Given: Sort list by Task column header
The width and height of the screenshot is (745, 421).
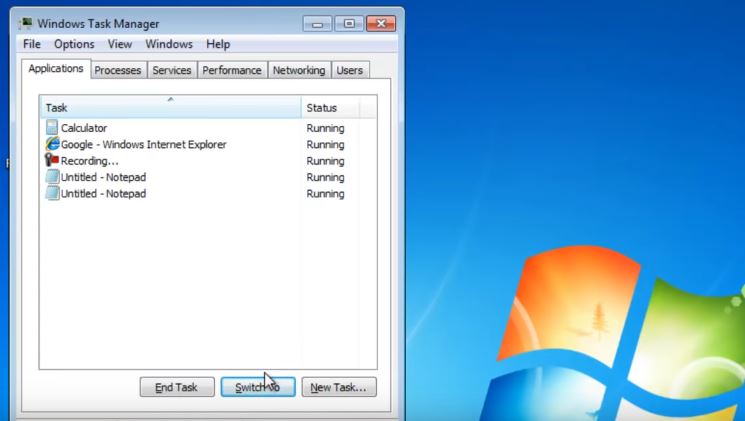Looking at the screenshot, I should tap(171, 107).
